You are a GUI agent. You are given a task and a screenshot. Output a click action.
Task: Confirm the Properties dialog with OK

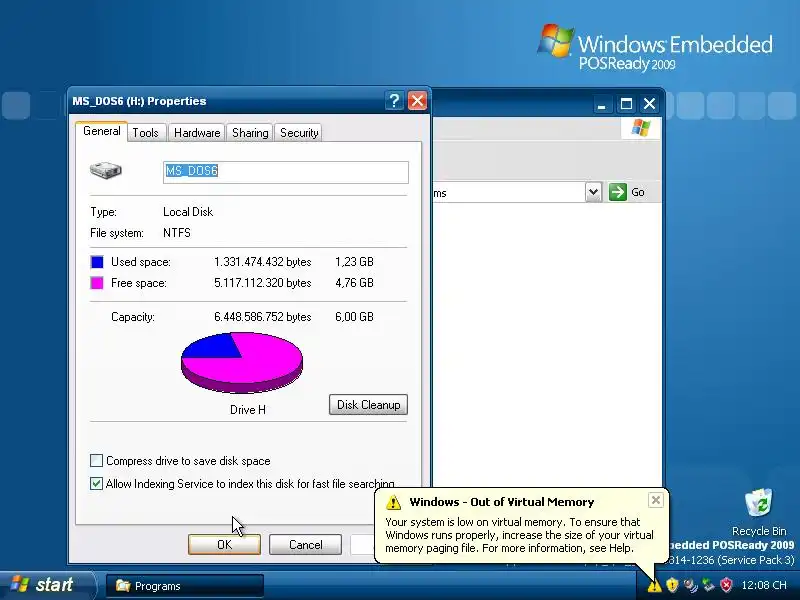point(224,544)
